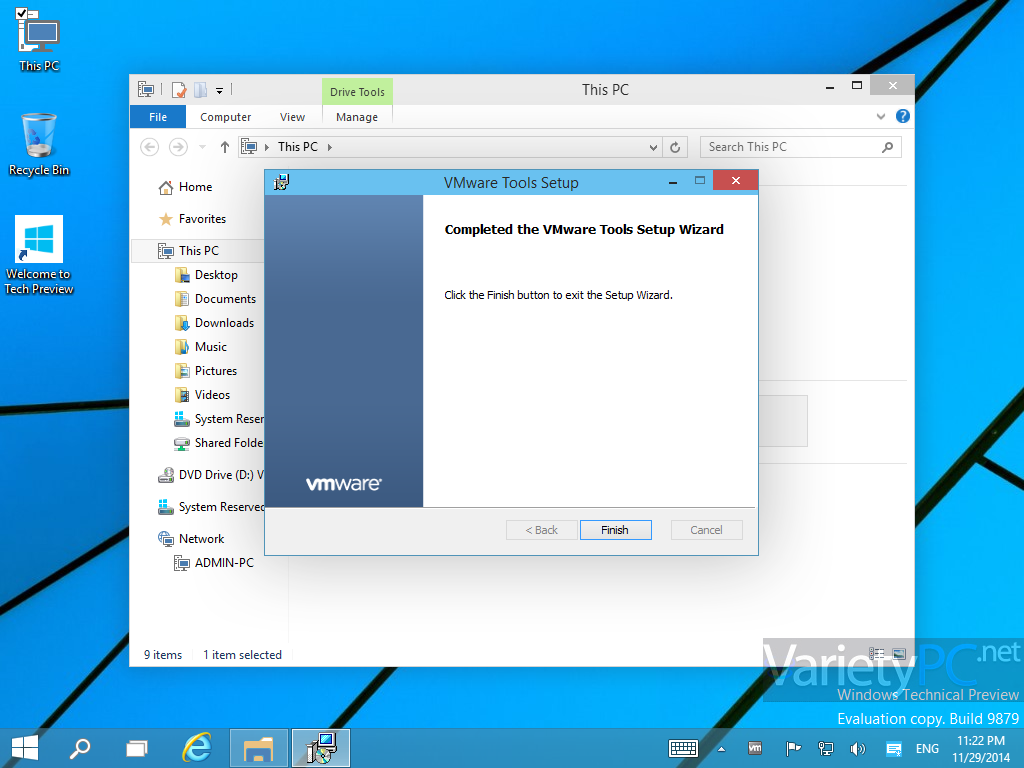1024x768 pixels.
Task: Switch to details view in status bar
Action: tap(876, 654)
